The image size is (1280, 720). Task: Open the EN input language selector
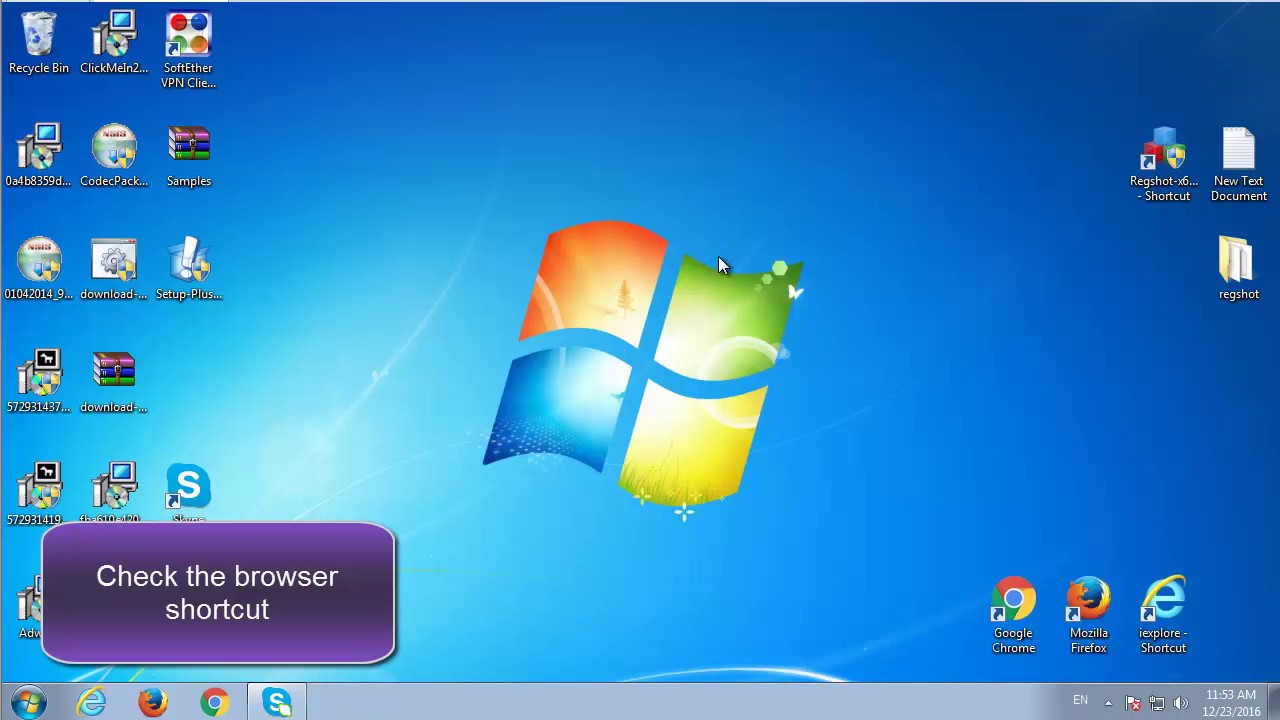pos(1080,701)
